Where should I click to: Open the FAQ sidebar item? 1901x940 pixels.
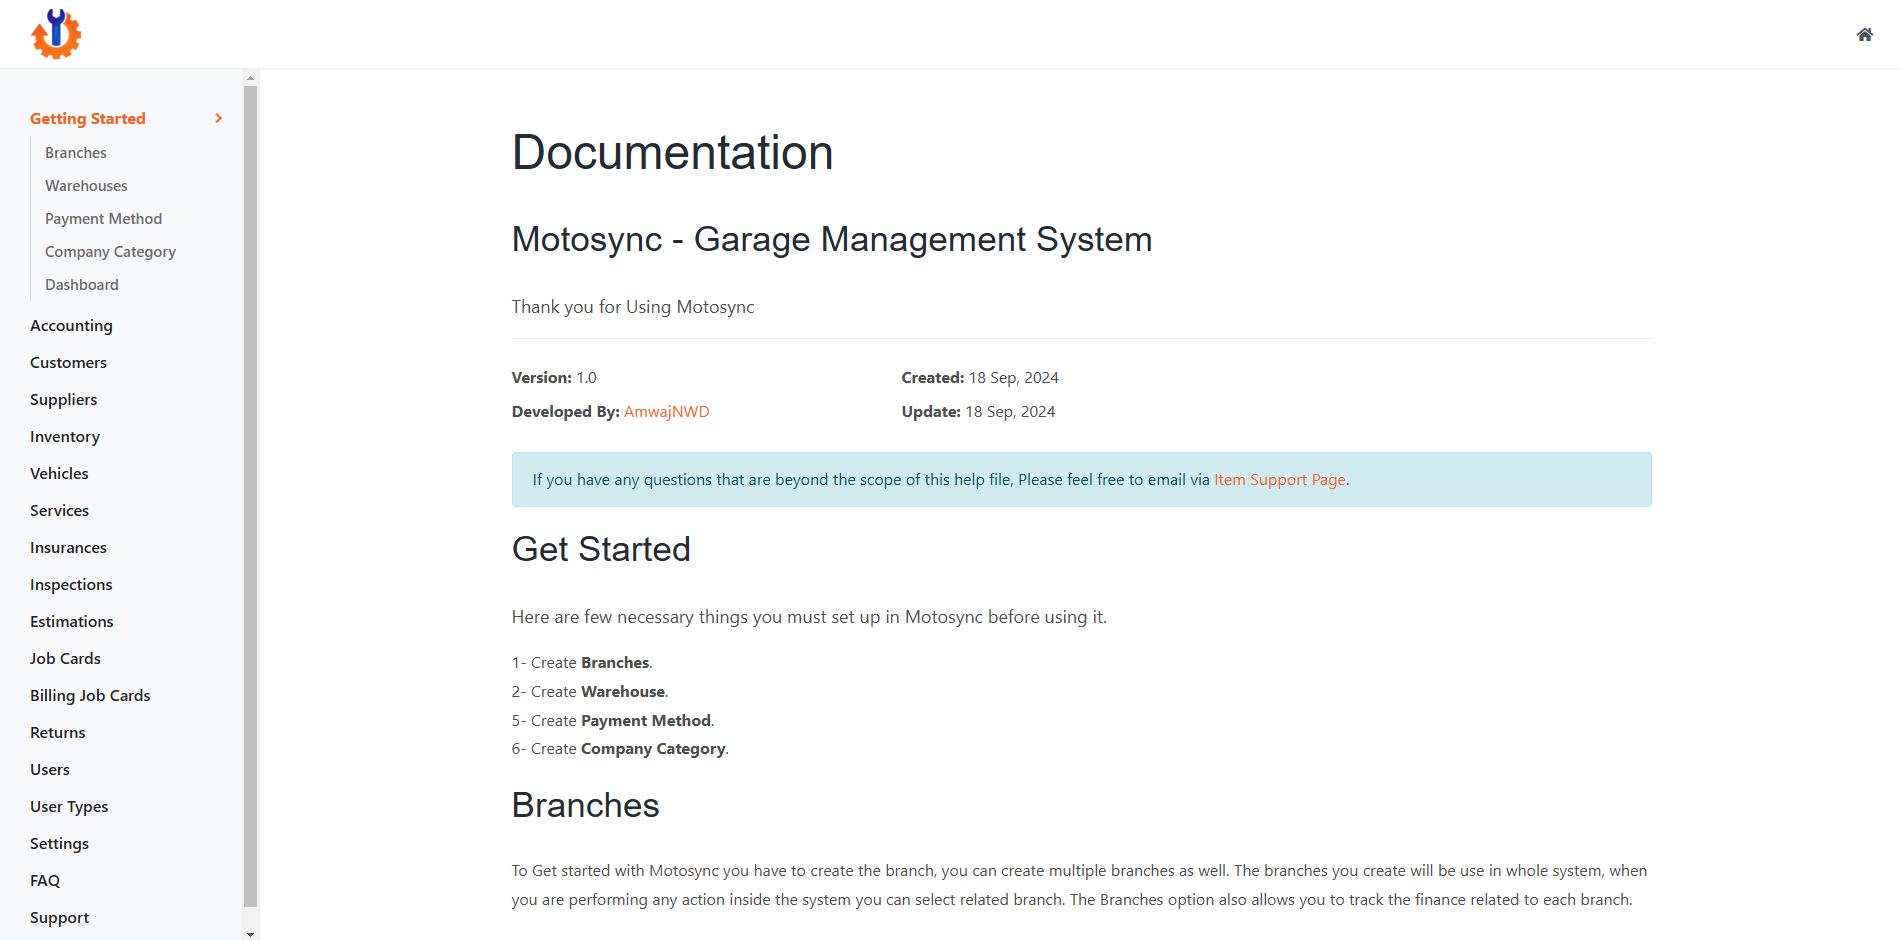45,881
